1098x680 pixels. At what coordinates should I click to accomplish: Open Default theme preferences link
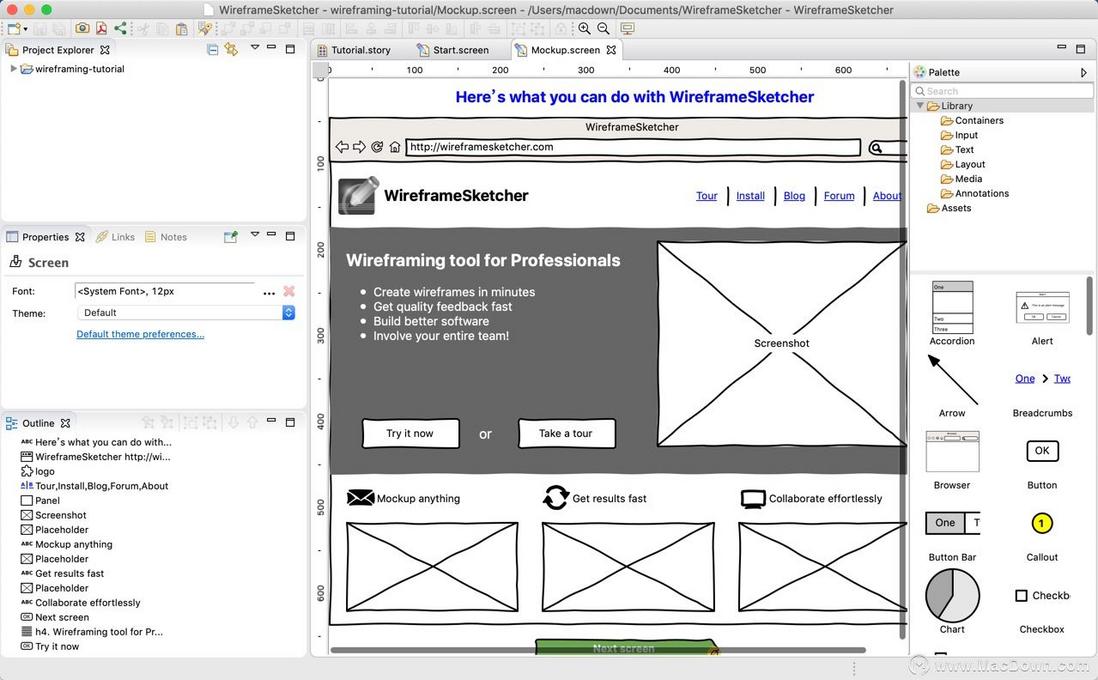(x=140, y=334)
